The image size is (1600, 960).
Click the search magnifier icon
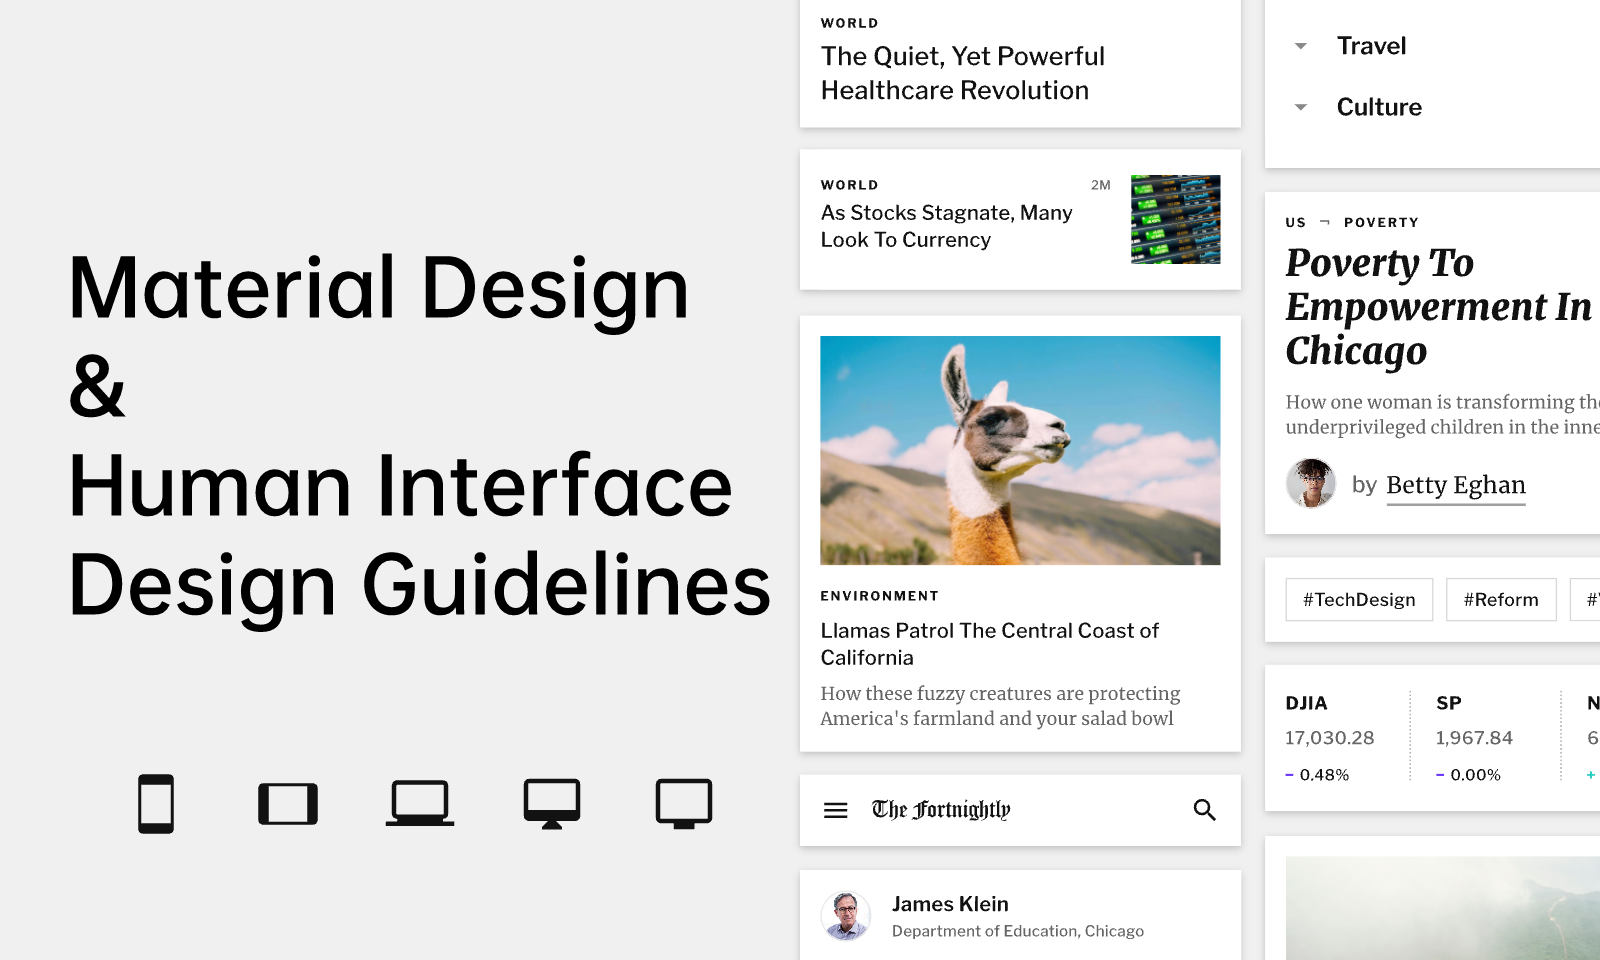coord(1205,810)
